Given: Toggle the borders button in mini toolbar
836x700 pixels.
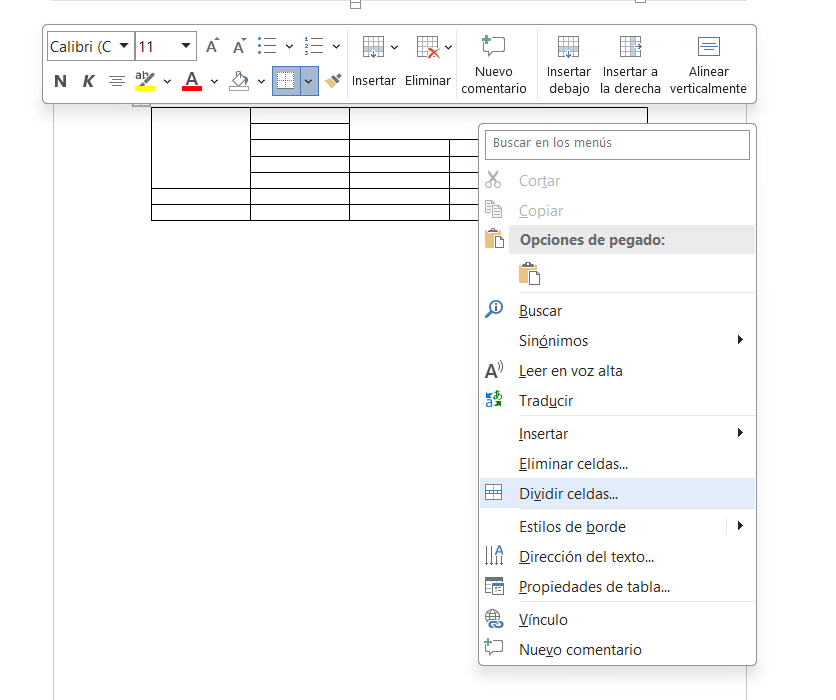Looking at the screenshot, I should (x=286, y=81).
